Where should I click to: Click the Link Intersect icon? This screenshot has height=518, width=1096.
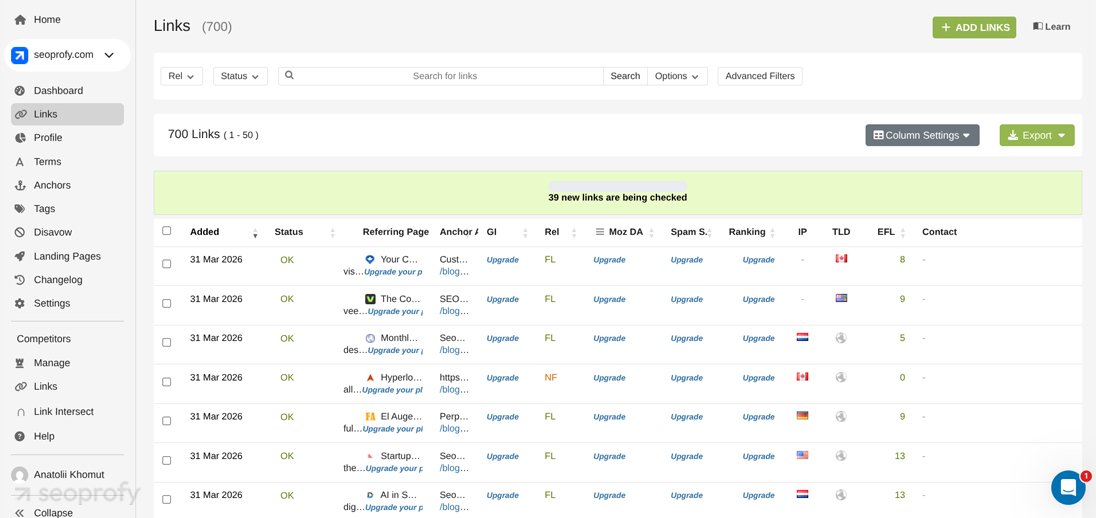tap(20, 412)
